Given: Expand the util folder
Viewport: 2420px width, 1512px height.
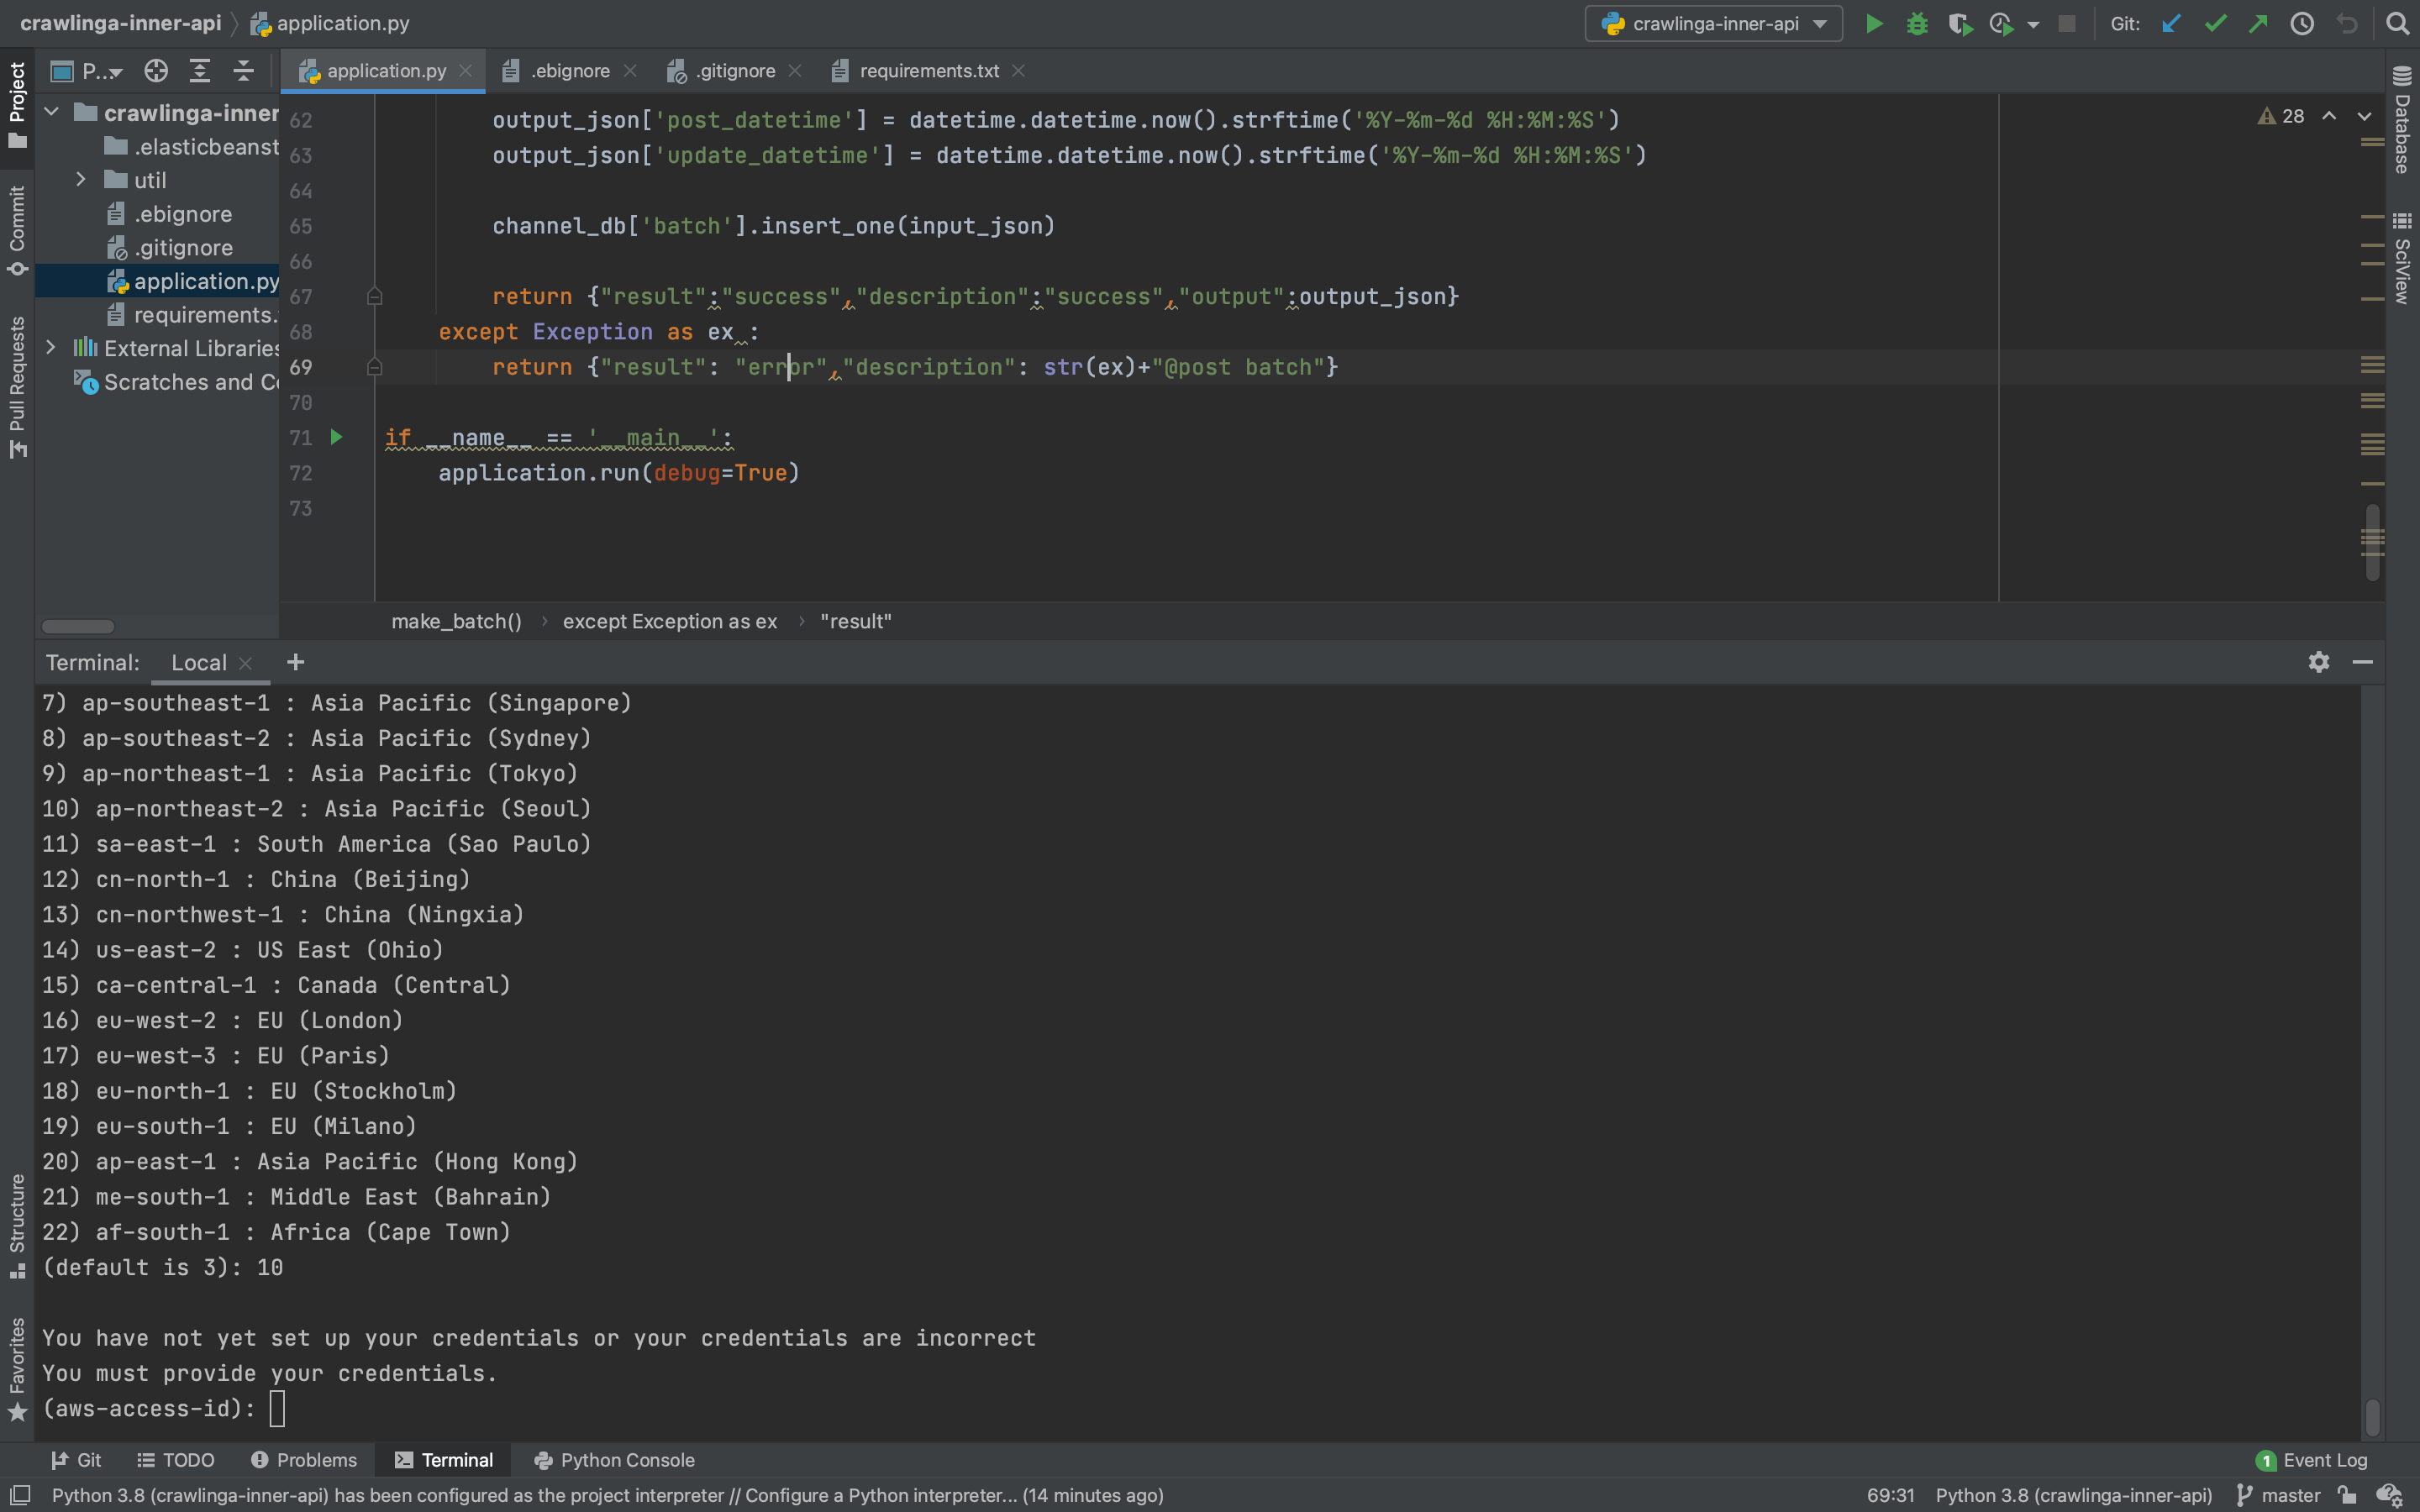Looking at the screenshot, I should click(81, 179).
